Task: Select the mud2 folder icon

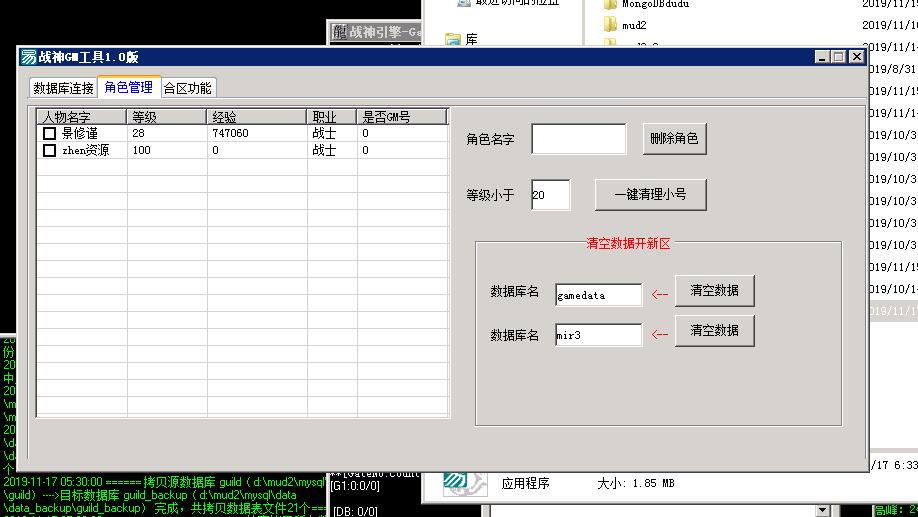Action: [x=610, y=22]
